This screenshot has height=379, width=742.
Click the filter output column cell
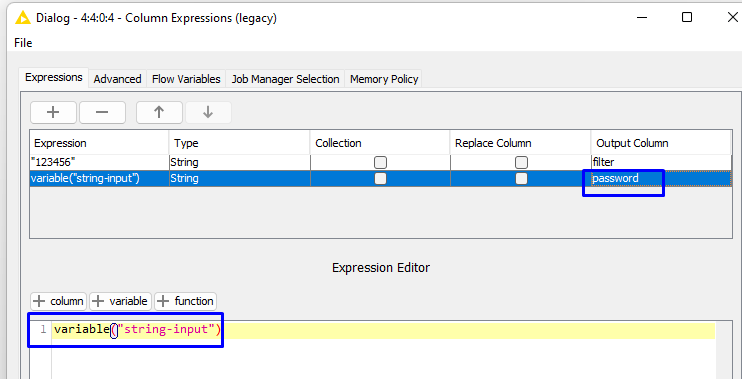661,162
